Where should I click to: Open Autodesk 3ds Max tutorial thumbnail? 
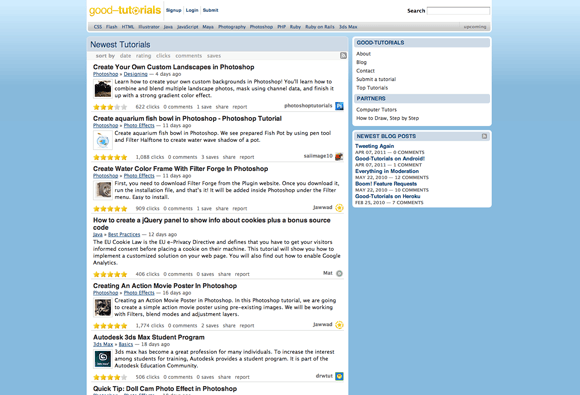(103, 359)
